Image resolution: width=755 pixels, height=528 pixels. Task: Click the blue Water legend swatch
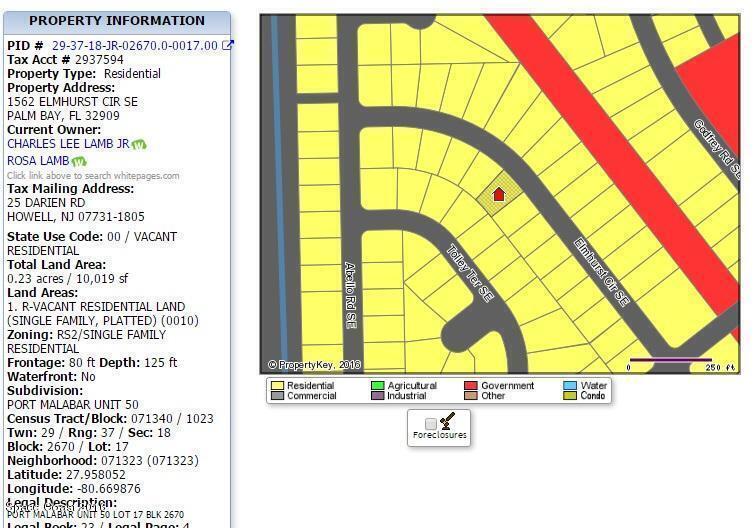(569, 386)
